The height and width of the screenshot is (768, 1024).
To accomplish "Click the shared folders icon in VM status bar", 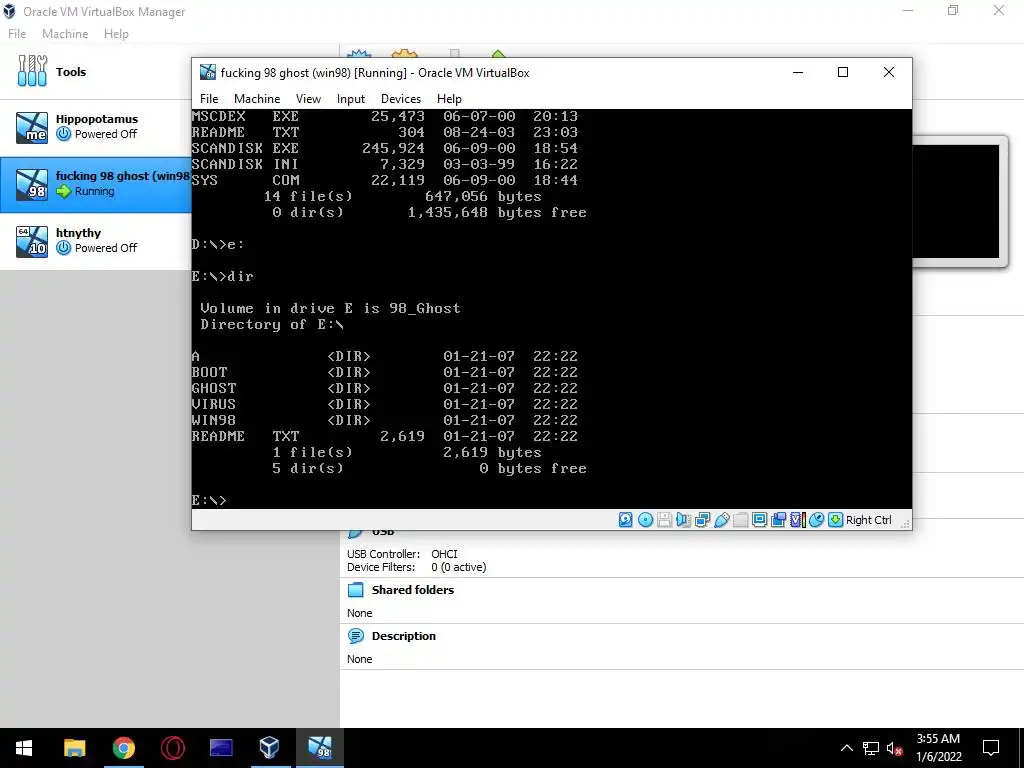I will click(740, 520).
